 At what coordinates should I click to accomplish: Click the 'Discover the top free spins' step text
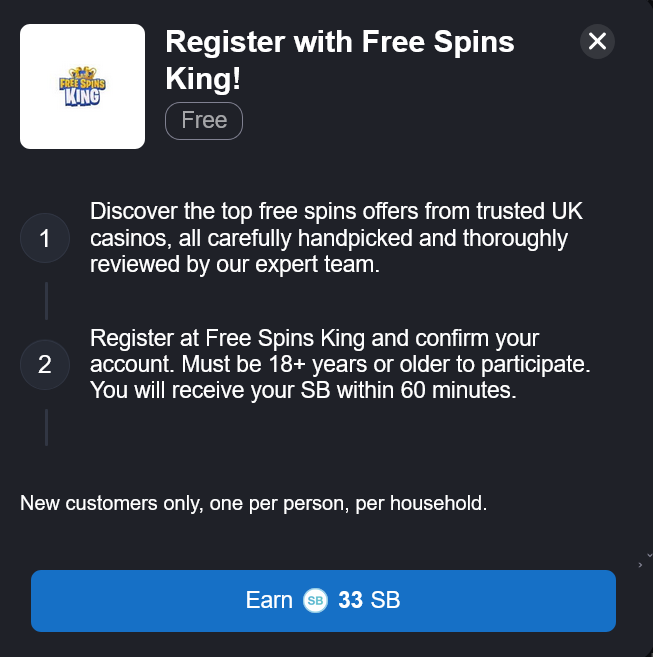(336, 213)
